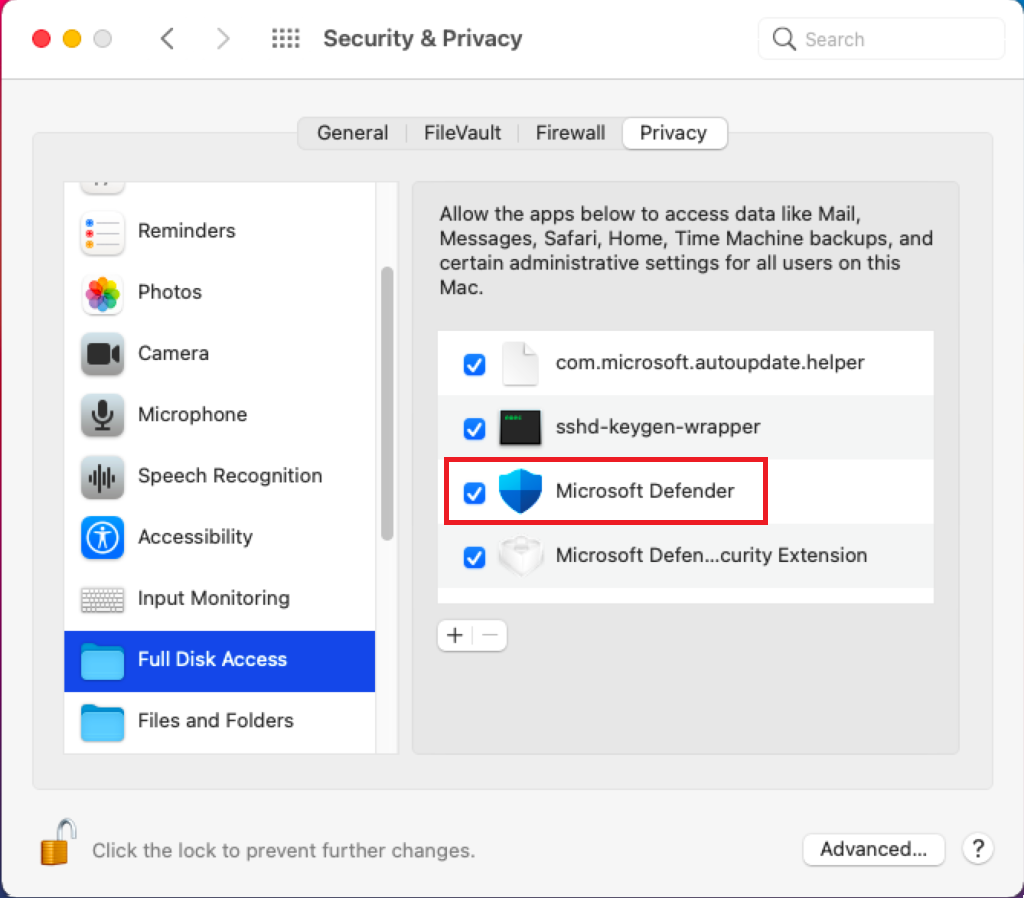Open the show-all preferences grid icon

tap(285, 39)
